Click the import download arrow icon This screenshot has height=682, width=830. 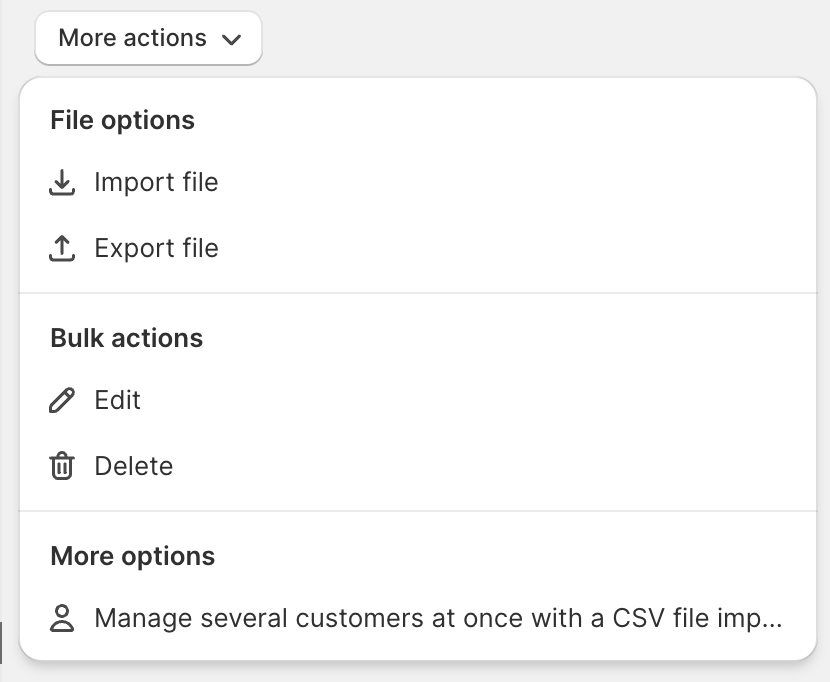coord(62,182)
